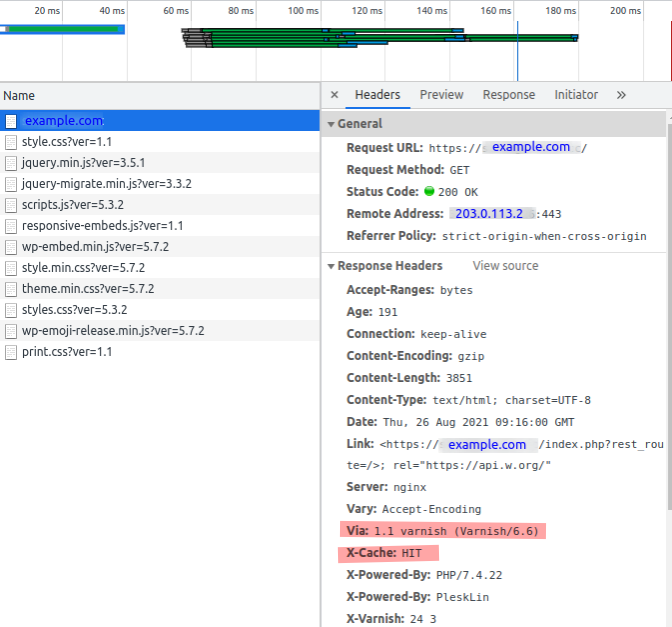Click the Connection keep-alive header
Image resolution: width=672 pixels, height=627 pixels.
pos(417,334)
